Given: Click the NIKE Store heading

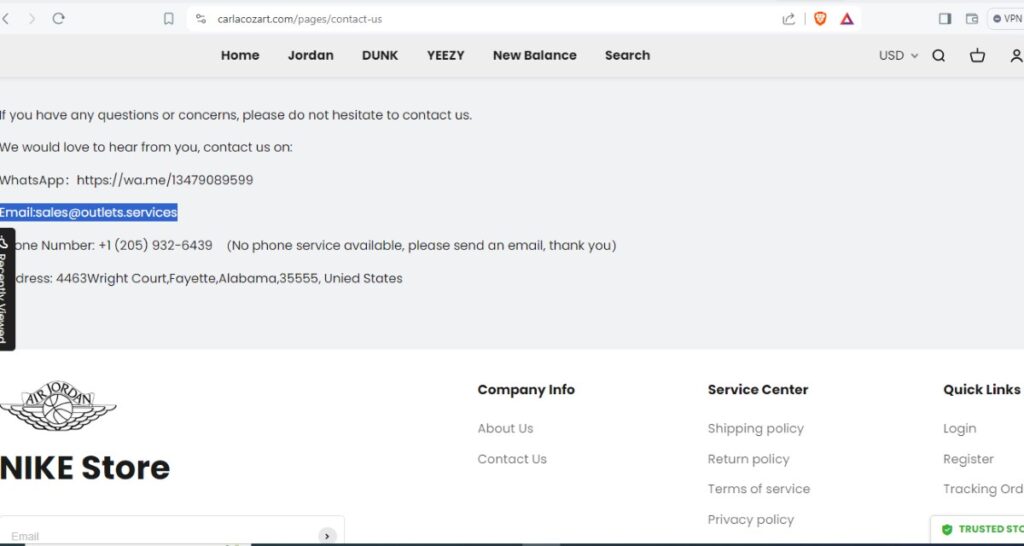Looking at the screenshot, I should (x=85, y=468).
